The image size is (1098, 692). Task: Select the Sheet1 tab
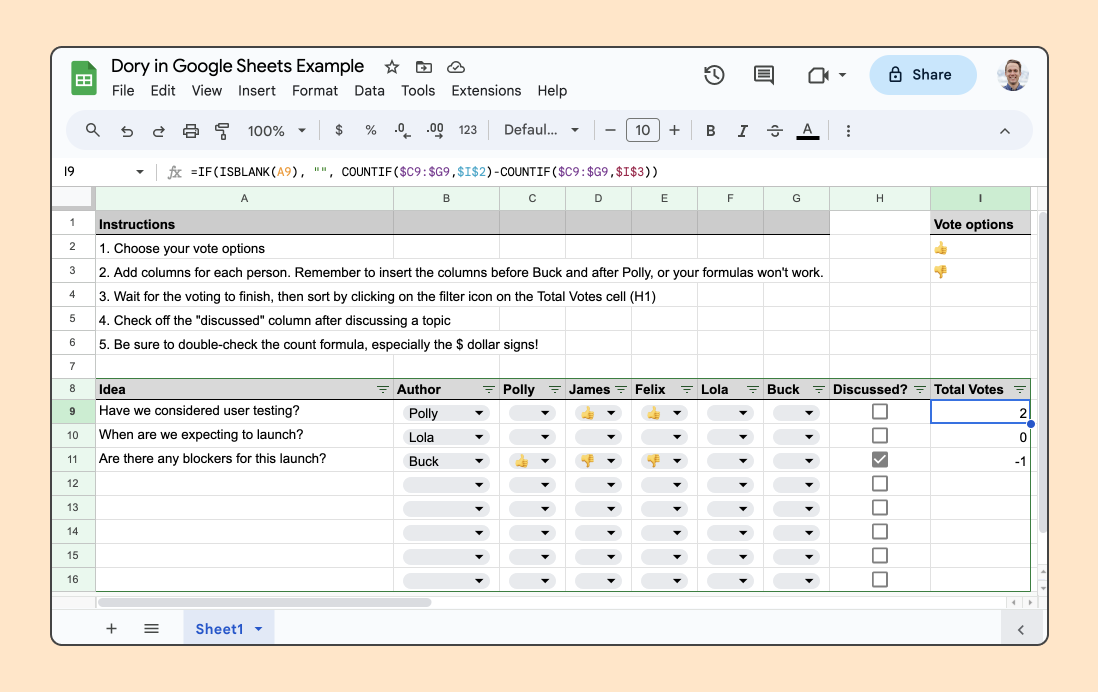pyautogui.click(x=228, y=628)
